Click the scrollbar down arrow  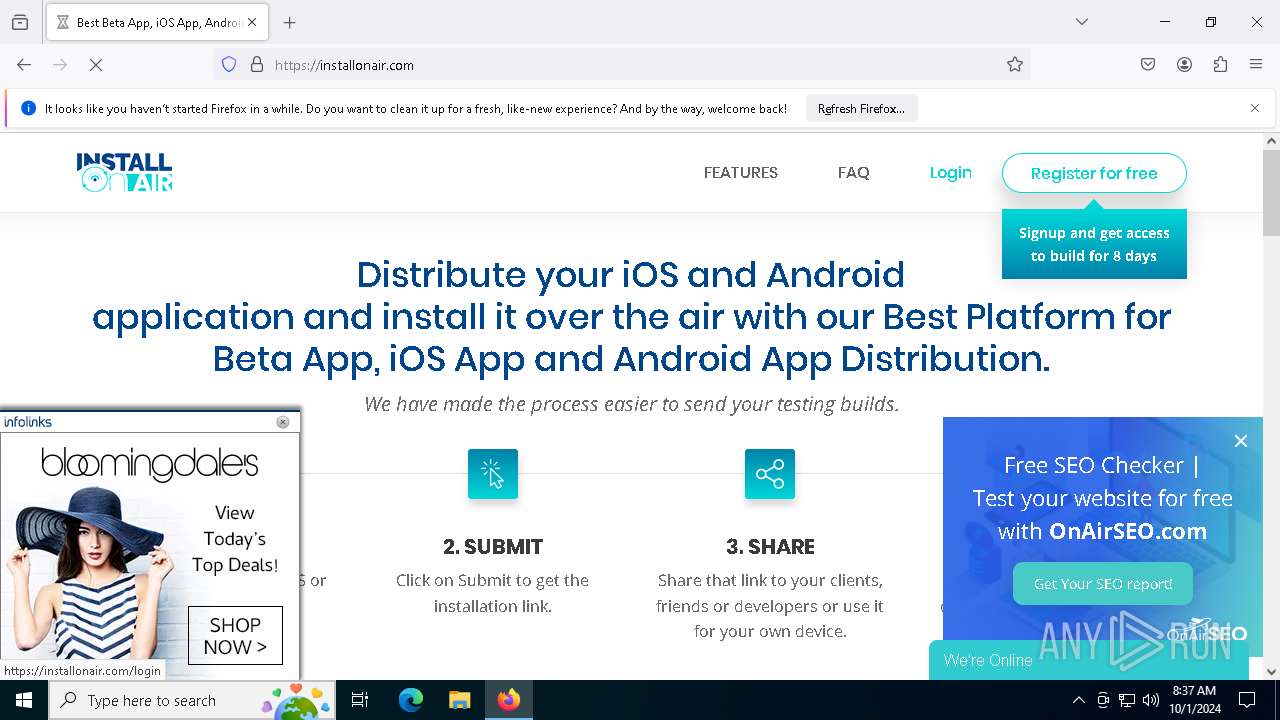tap(1271, 671)
